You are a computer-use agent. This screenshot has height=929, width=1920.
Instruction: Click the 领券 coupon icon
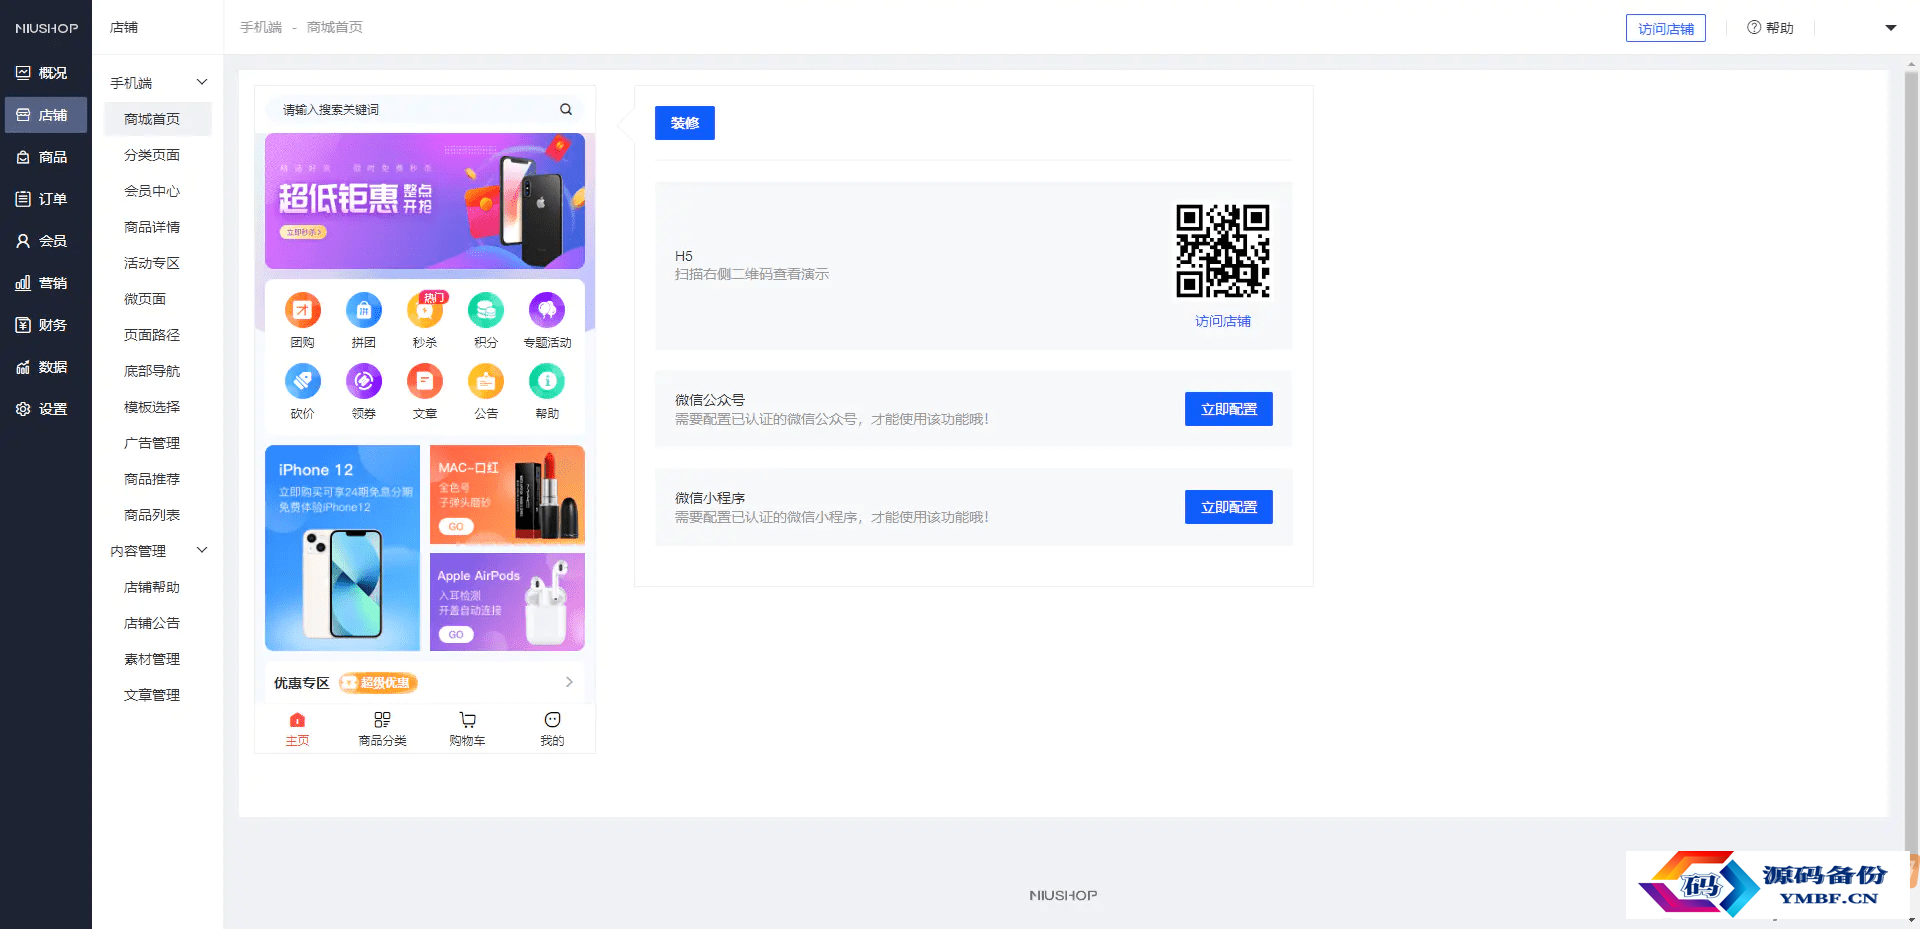tap(364, 381)
